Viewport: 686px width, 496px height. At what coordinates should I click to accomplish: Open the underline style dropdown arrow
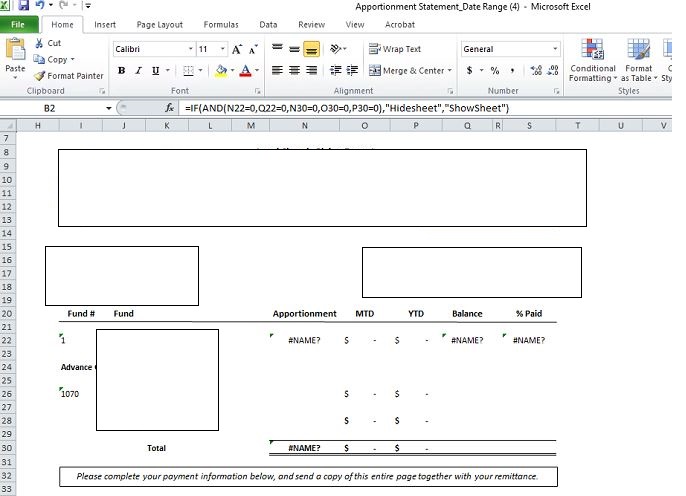pos(168,70)
